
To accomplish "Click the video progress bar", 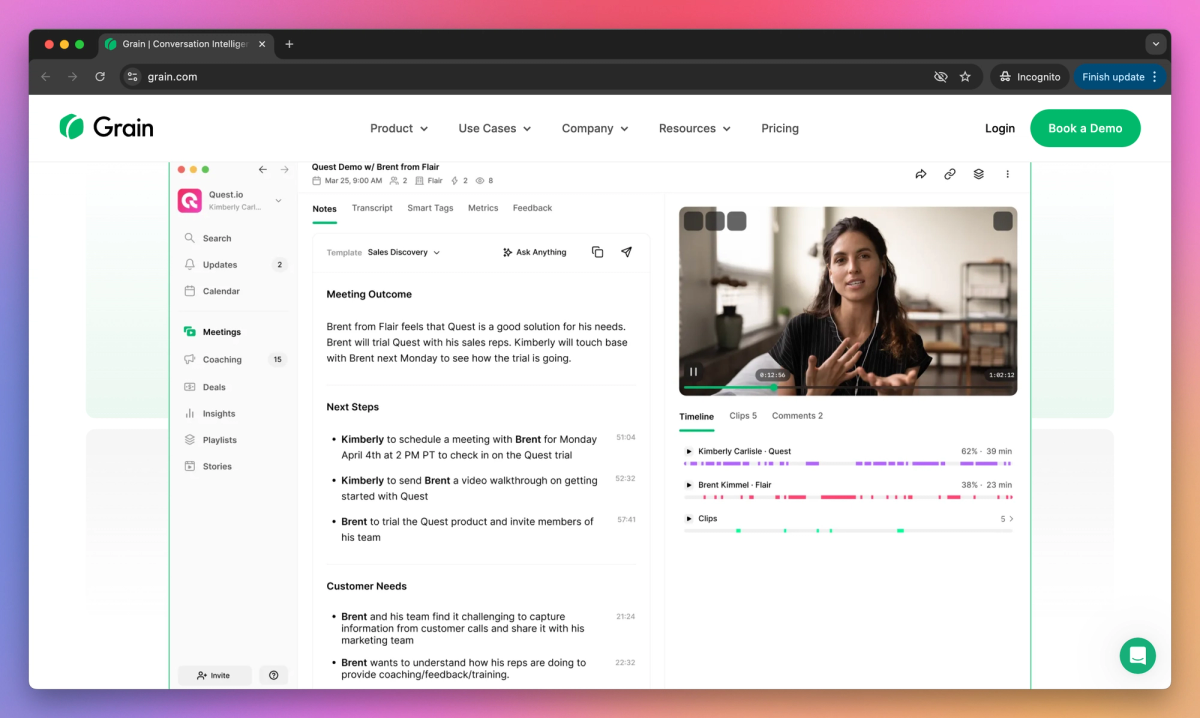I will 848,387.
